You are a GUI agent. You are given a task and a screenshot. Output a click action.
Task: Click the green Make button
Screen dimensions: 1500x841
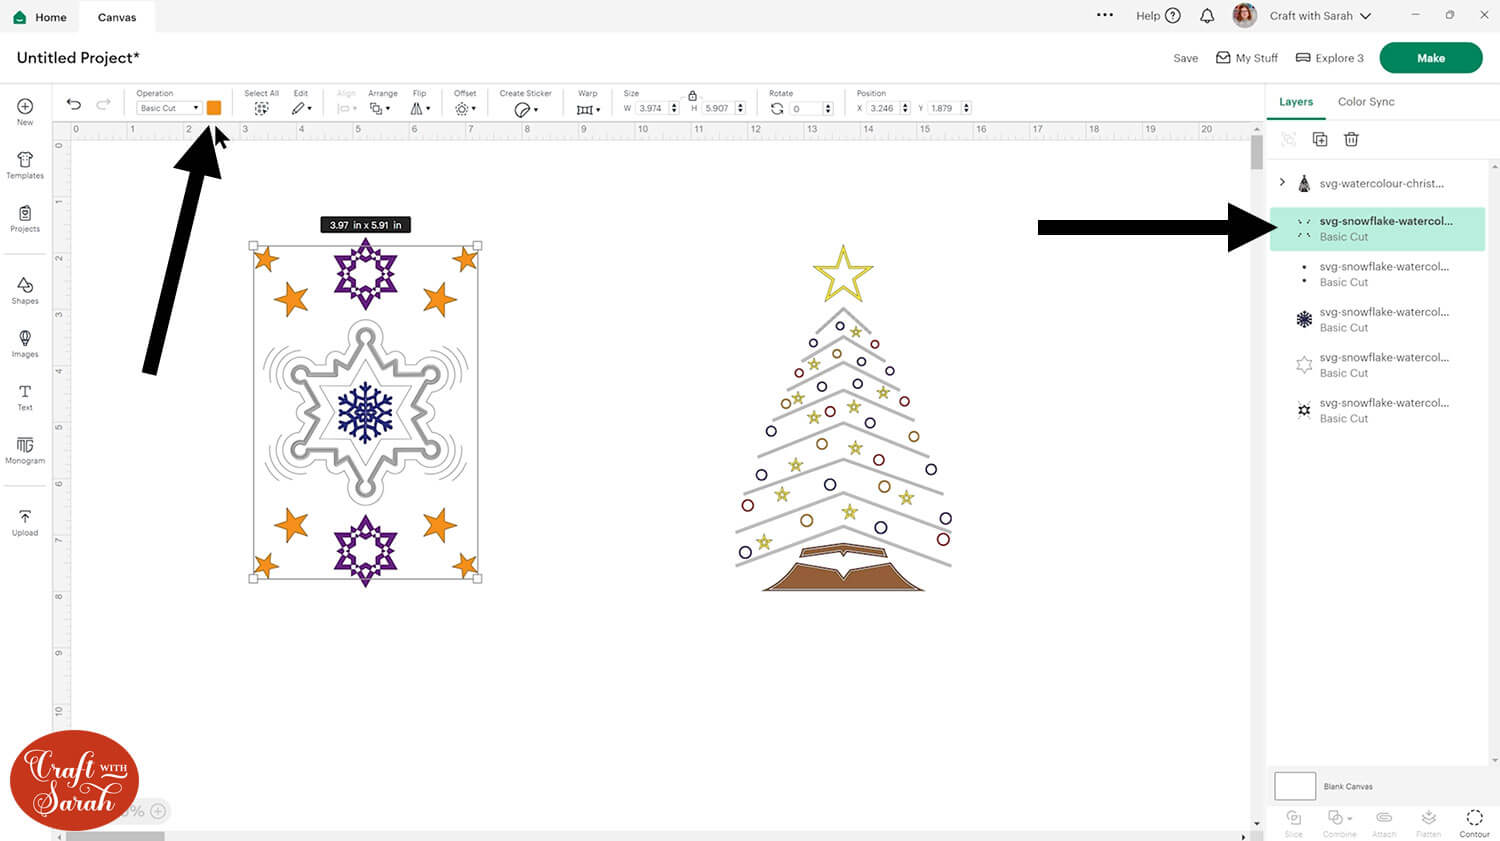[1430, 58]
